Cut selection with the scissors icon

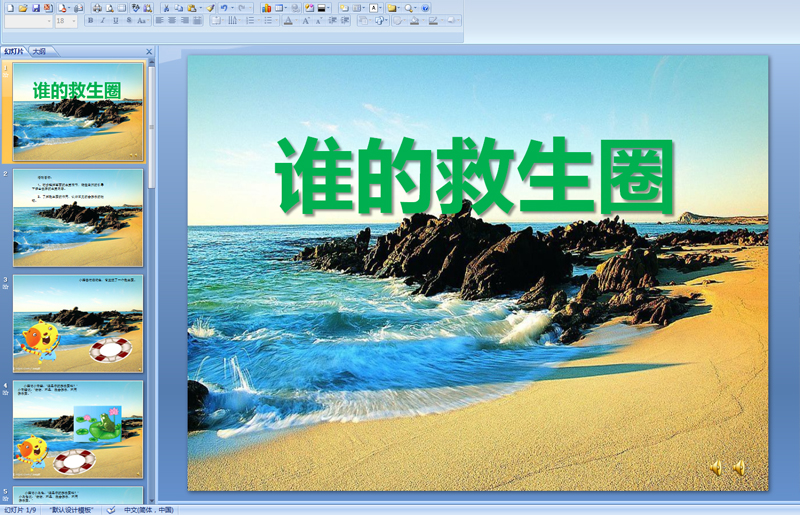tap(166, 8)
